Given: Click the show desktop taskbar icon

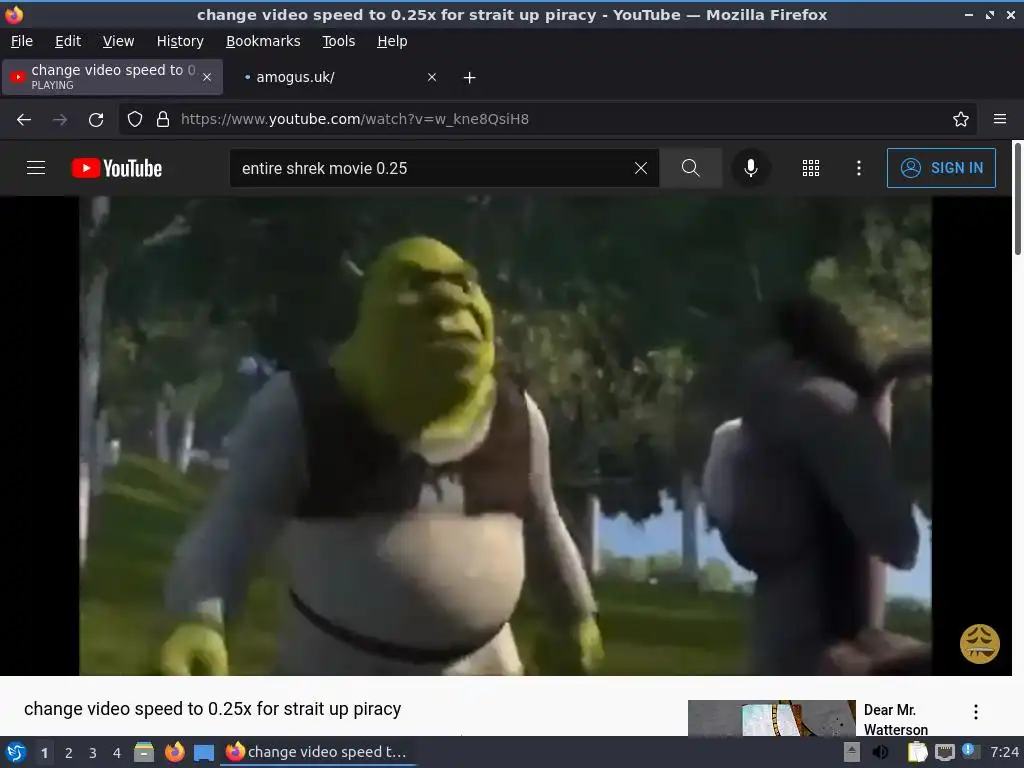Looking at the screenshot, I should tap(204, 753).
